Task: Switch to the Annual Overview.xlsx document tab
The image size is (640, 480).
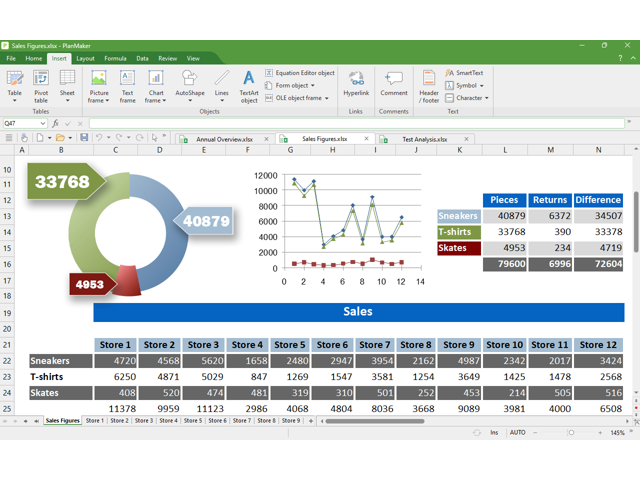Action: (x=224, y=139)
